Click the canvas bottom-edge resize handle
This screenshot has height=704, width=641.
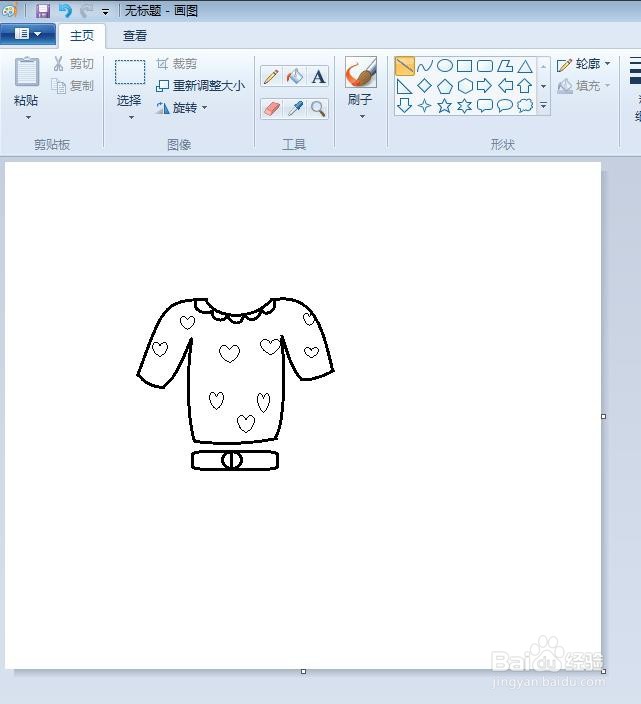click(303, 671)
